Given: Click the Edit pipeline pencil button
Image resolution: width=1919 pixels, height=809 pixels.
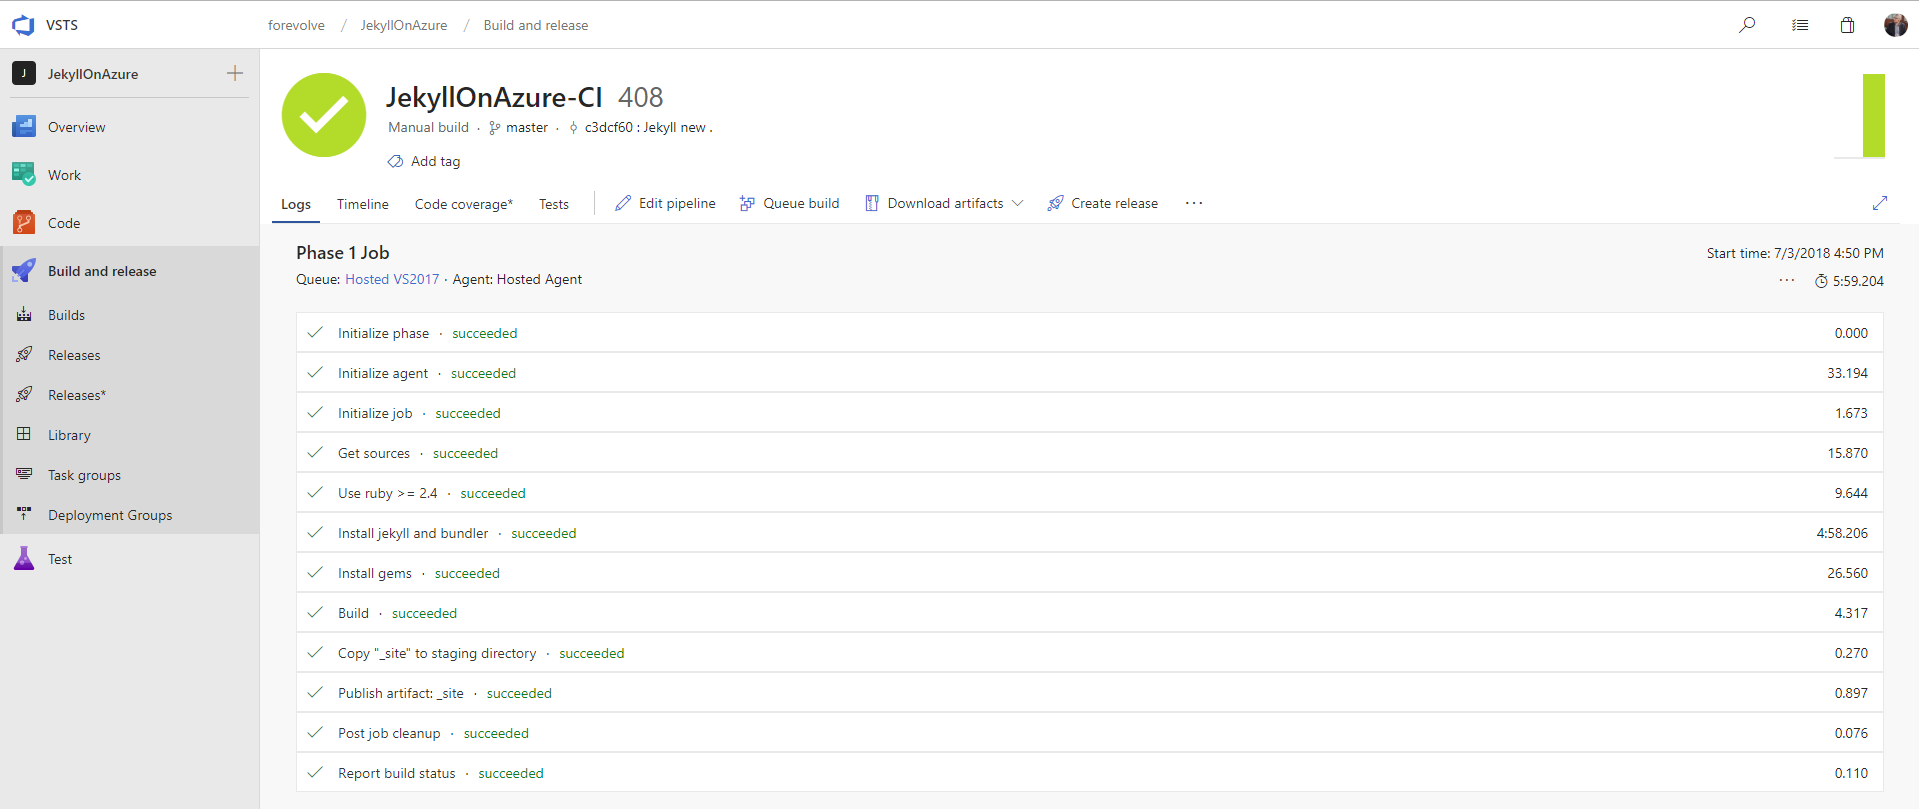Looking at the screenshot, I should 665,203.
